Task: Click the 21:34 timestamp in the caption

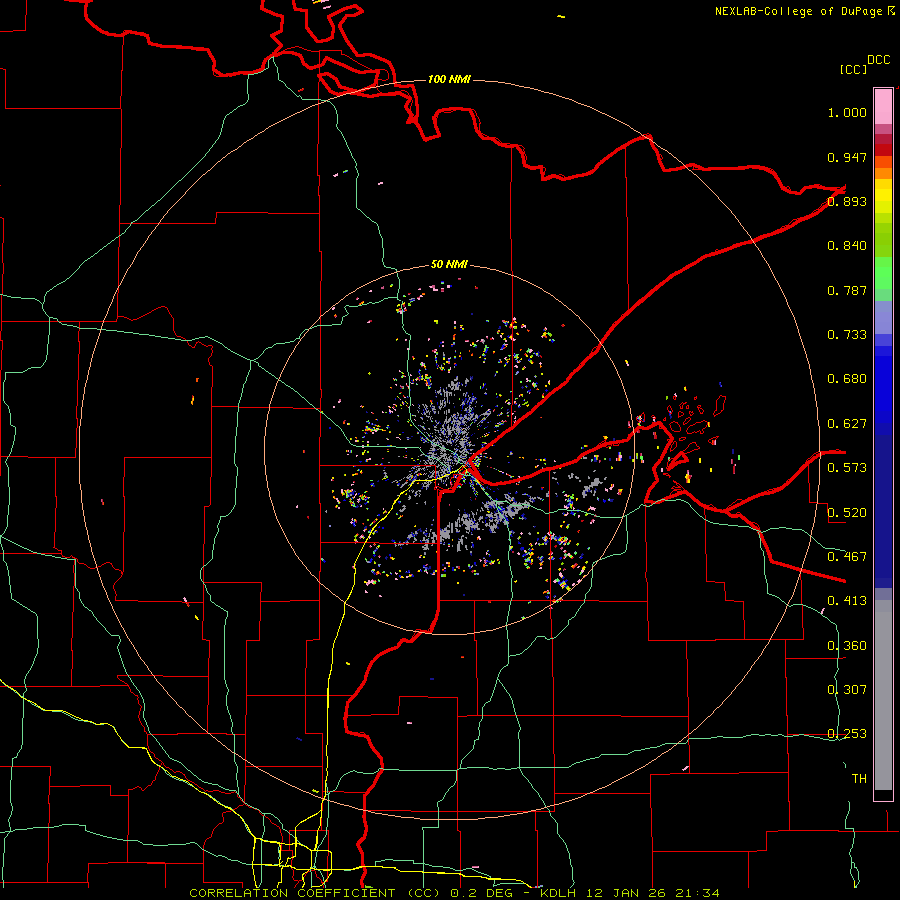Action: (x=697, y=893)
